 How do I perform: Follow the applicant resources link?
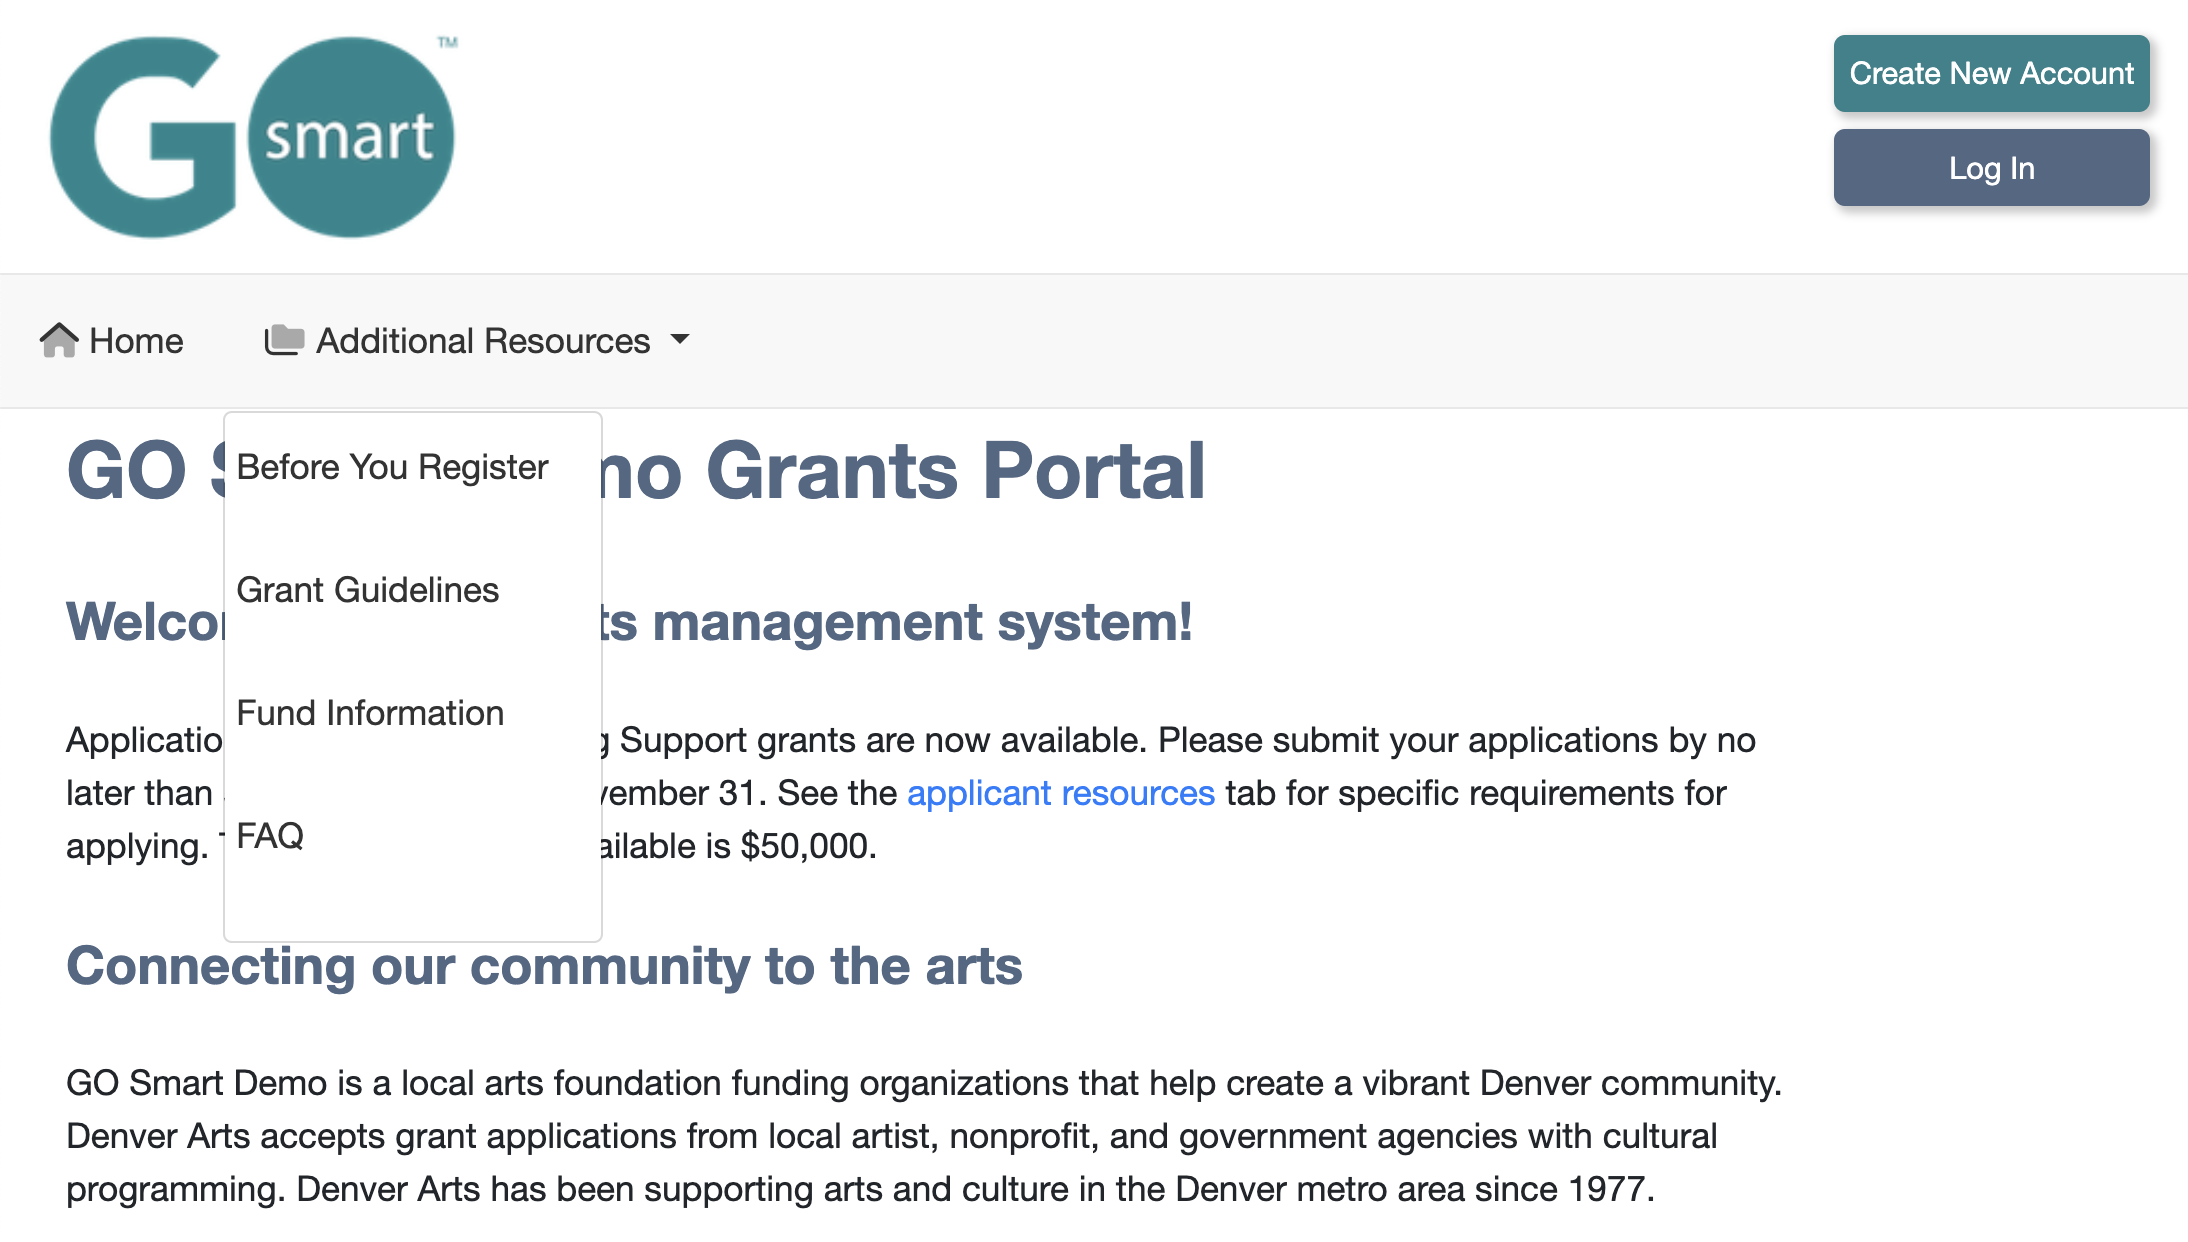pos(1061,793)
